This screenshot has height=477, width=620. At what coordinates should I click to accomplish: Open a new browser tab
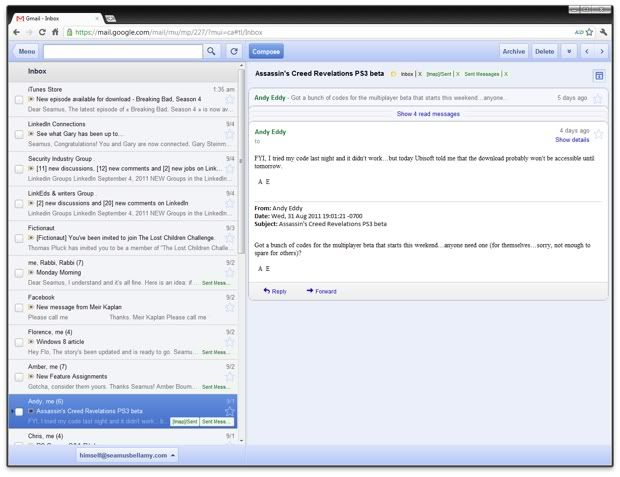(x=110, y=19)
